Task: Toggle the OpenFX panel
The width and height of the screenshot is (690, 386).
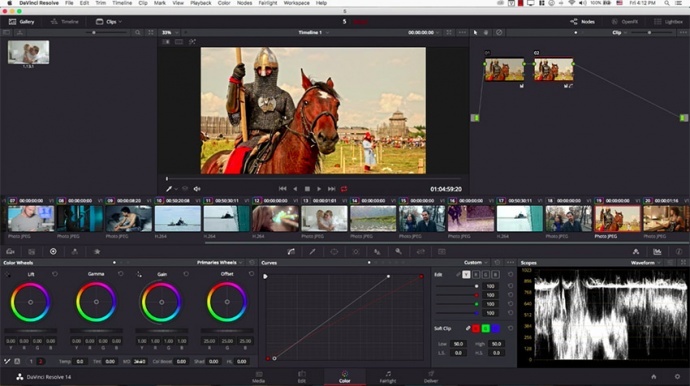Action: point(625,22)
